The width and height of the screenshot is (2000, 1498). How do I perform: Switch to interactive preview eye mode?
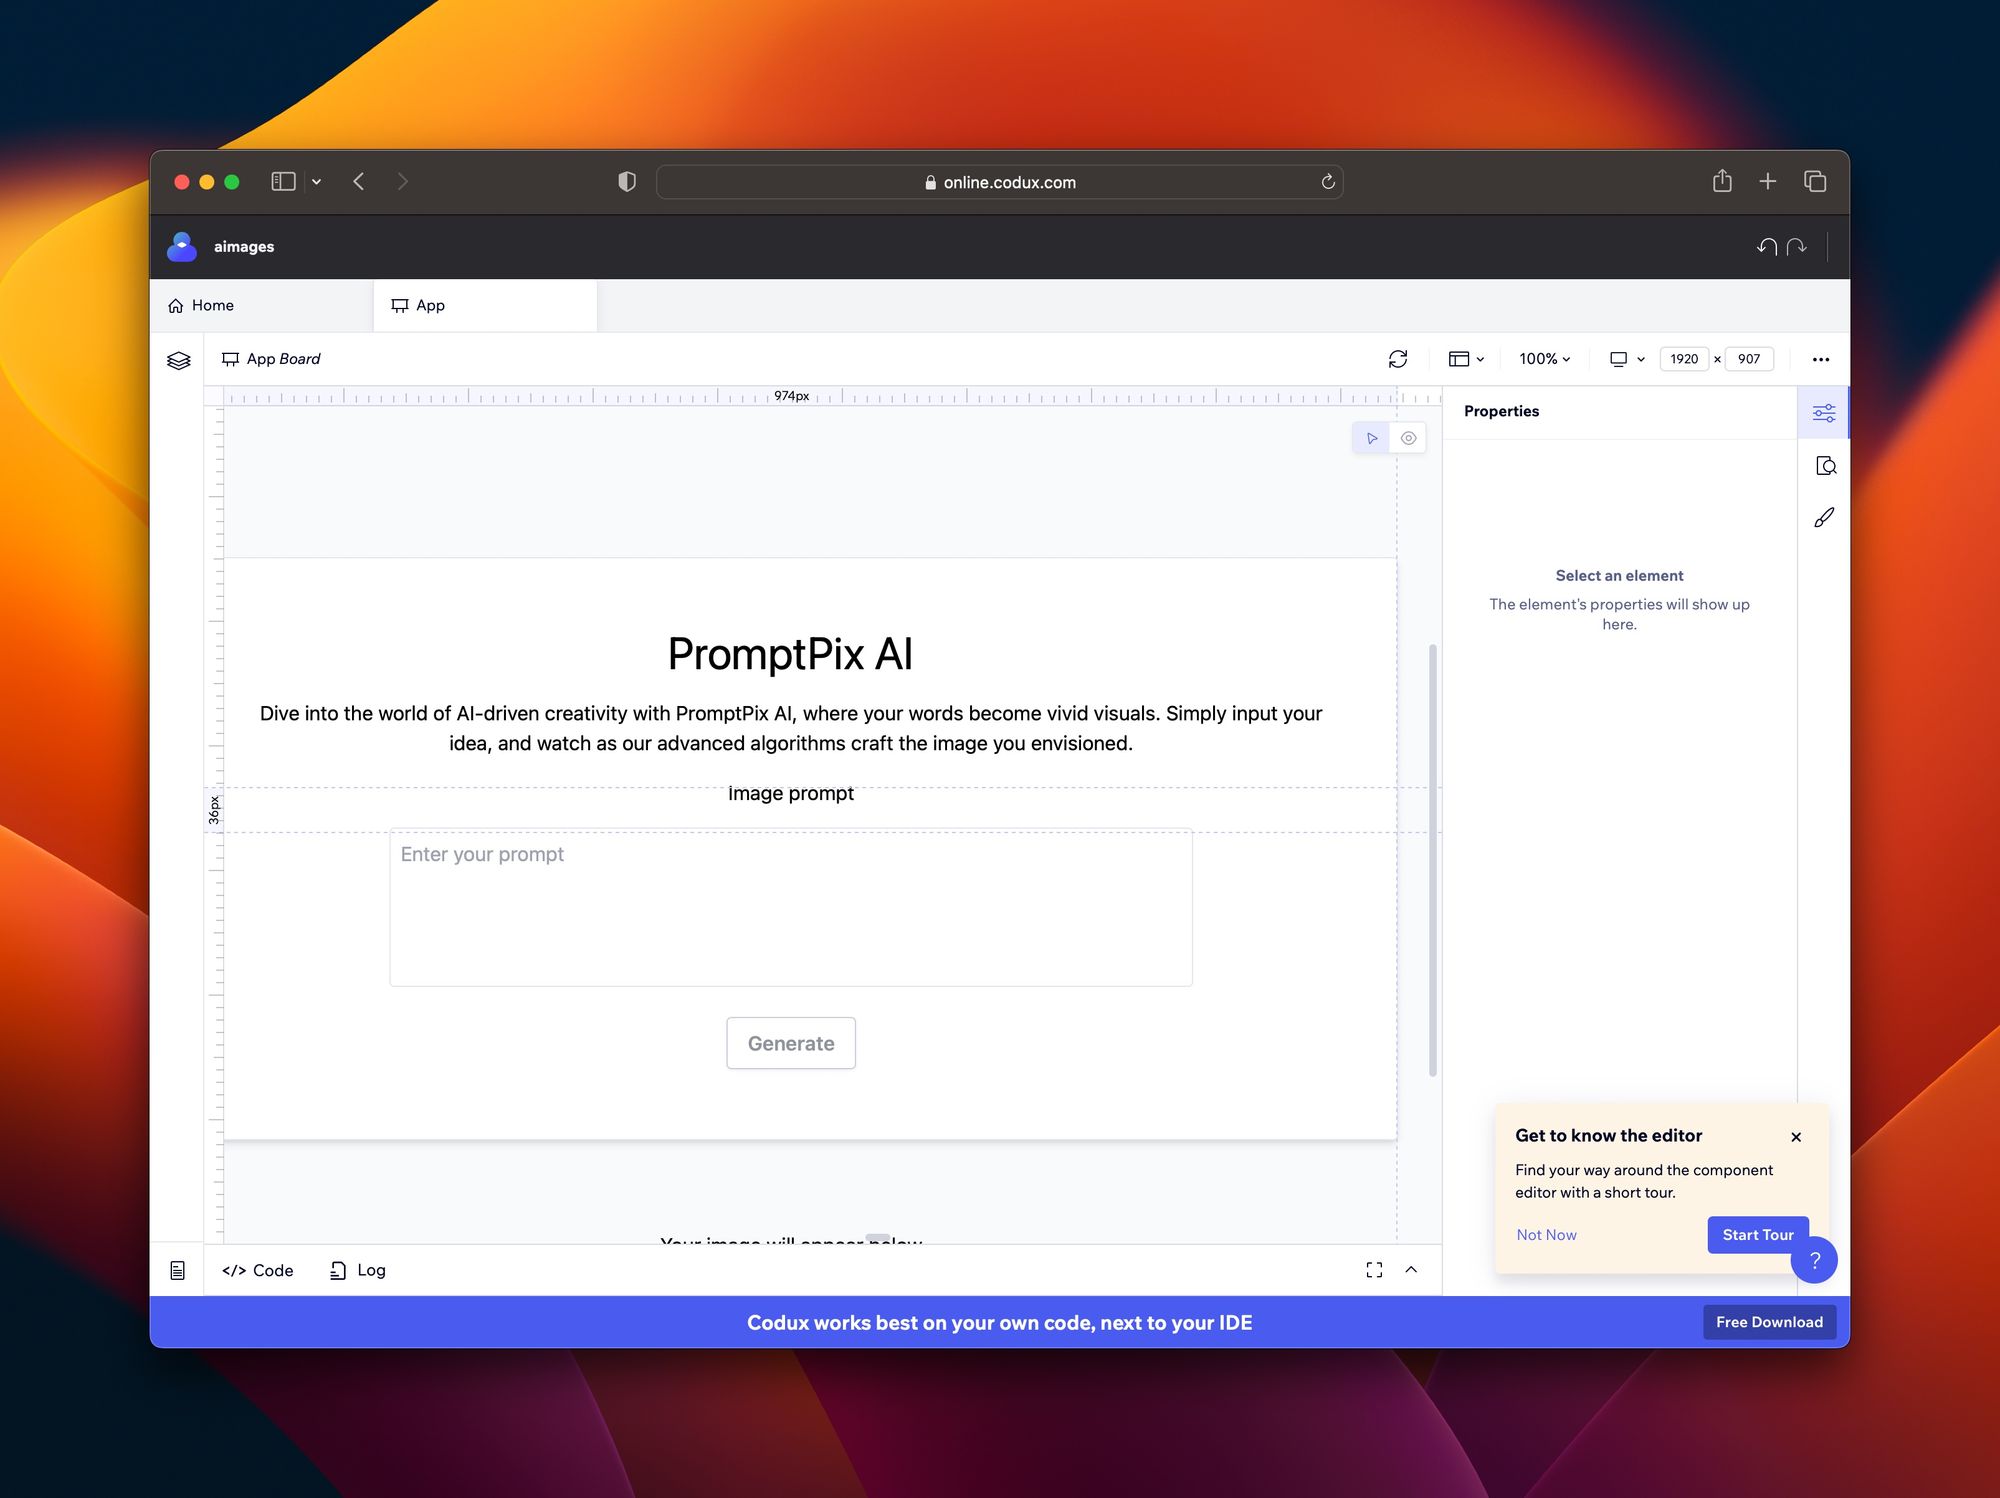point(1408,438)
